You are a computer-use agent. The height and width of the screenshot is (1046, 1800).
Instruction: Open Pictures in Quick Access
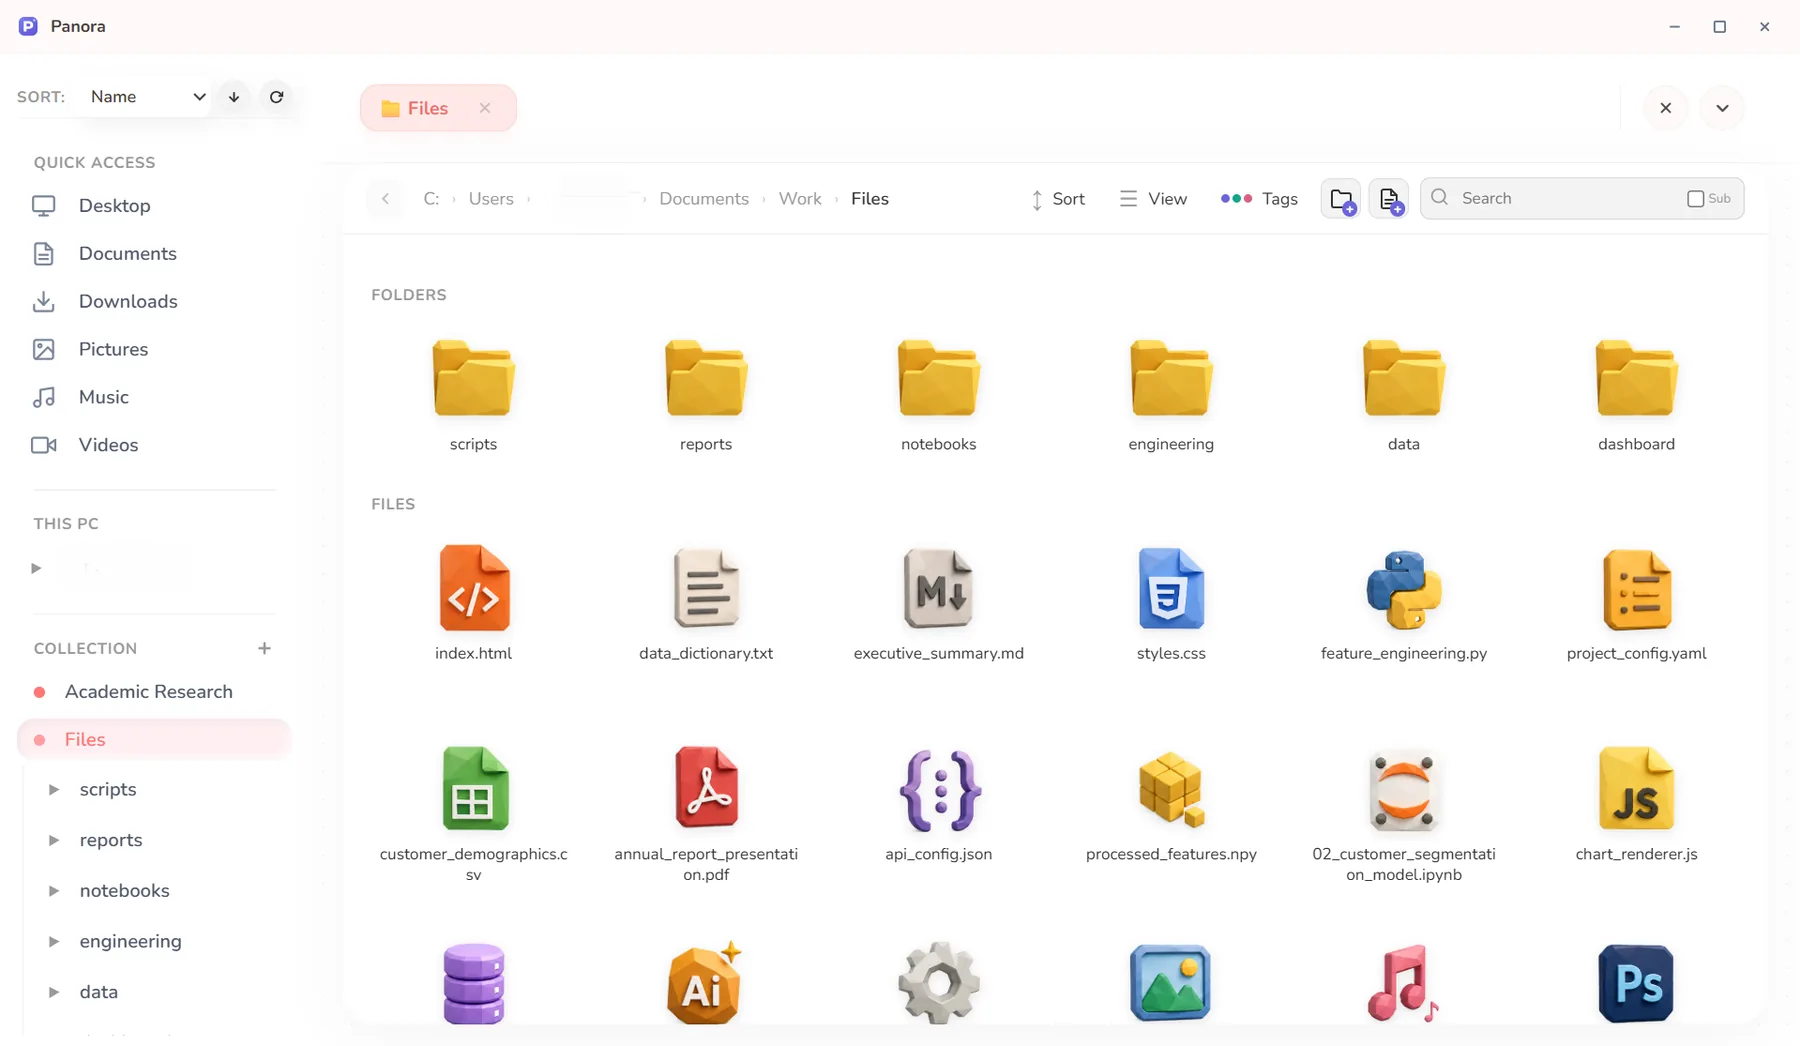113,349
